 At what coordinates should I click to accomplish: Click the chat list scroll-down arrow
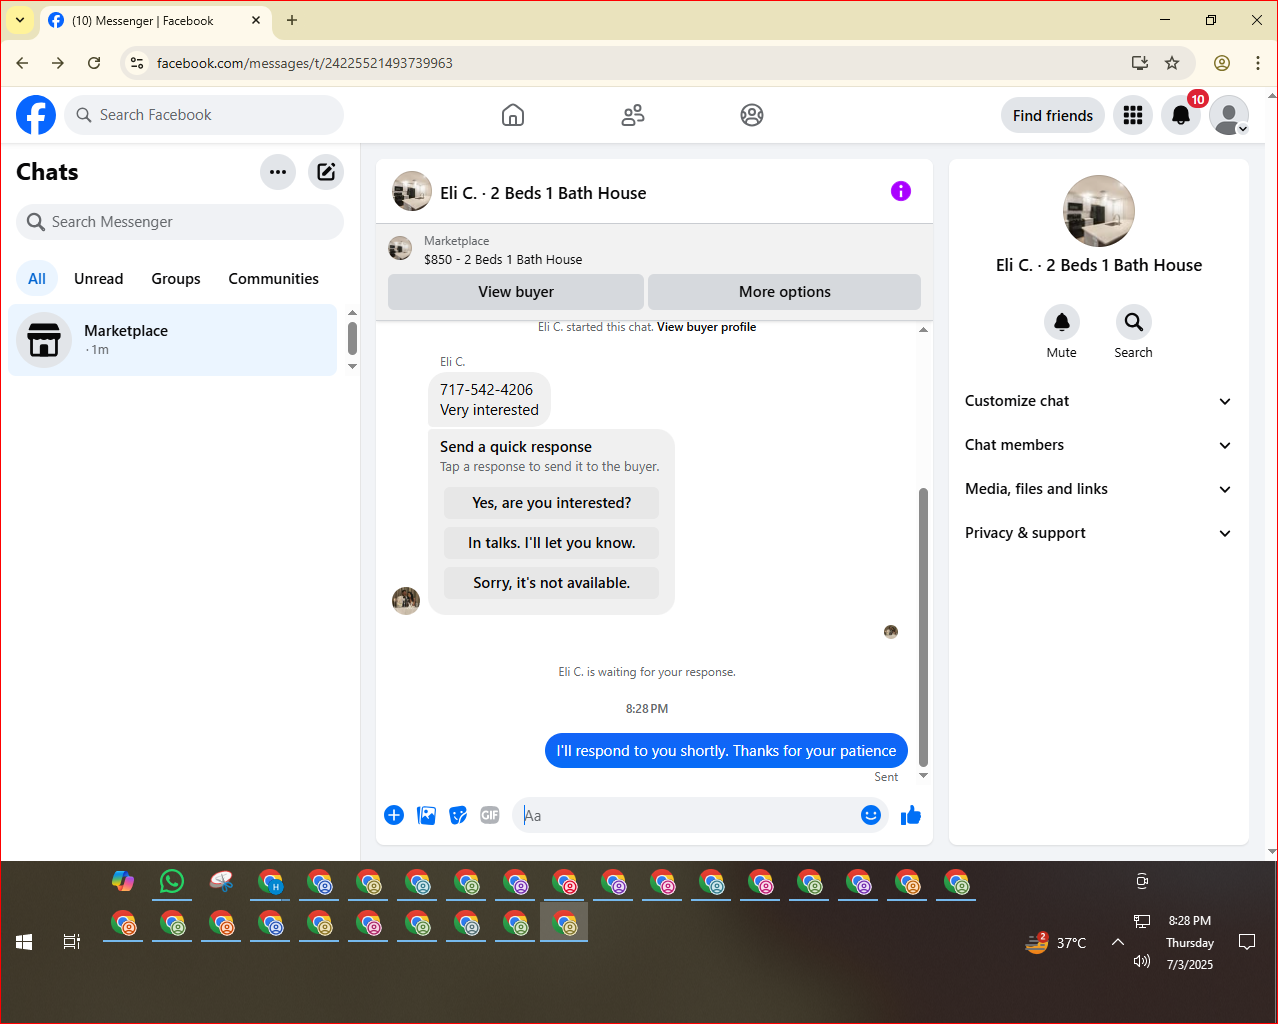pyautogui.click(x=352, y=367)
